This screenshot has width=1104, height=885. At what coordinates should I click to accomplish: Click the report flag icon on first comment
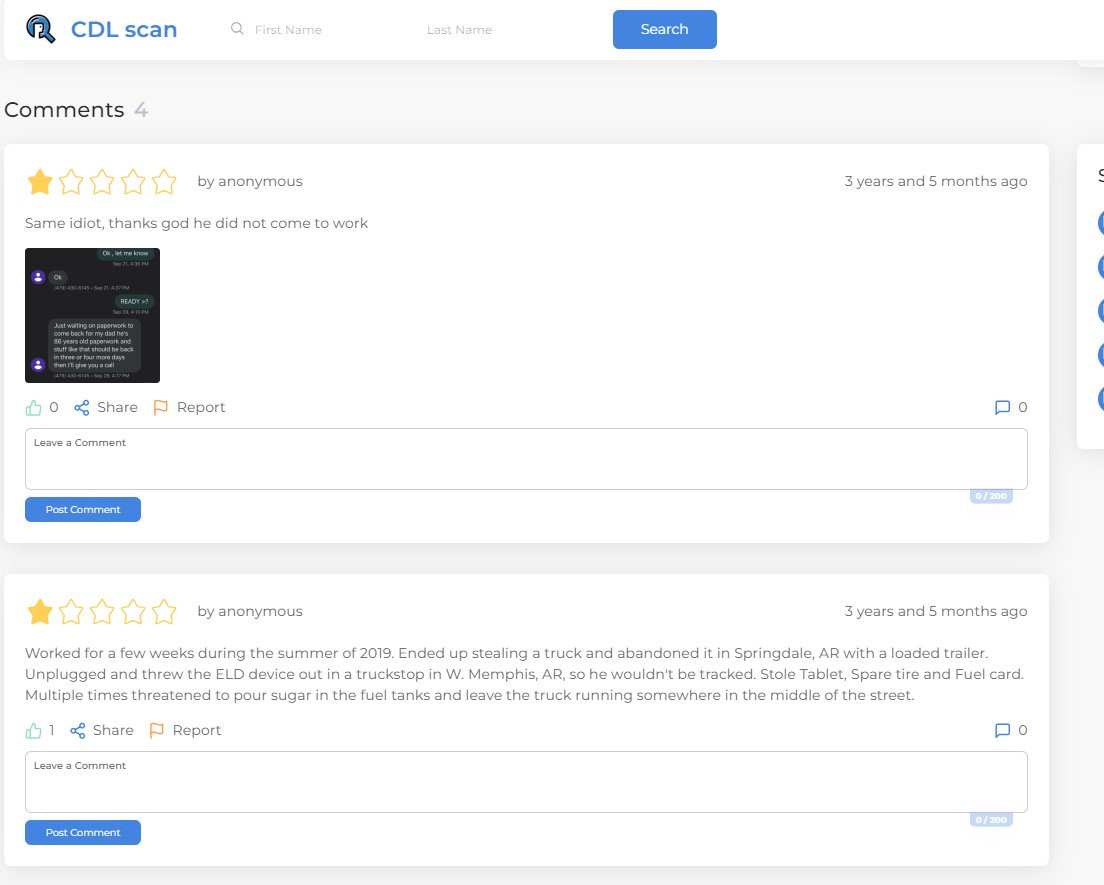pos(161,408)
